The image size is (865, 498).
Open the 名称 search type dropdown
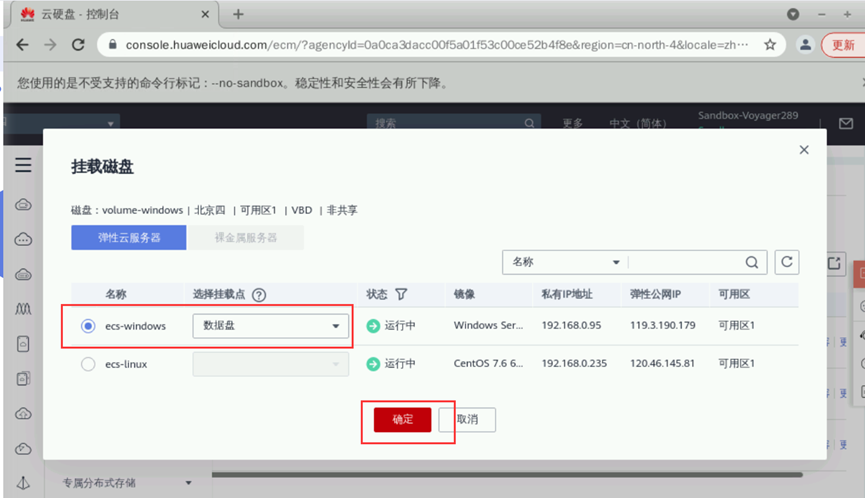click(565, 262)
